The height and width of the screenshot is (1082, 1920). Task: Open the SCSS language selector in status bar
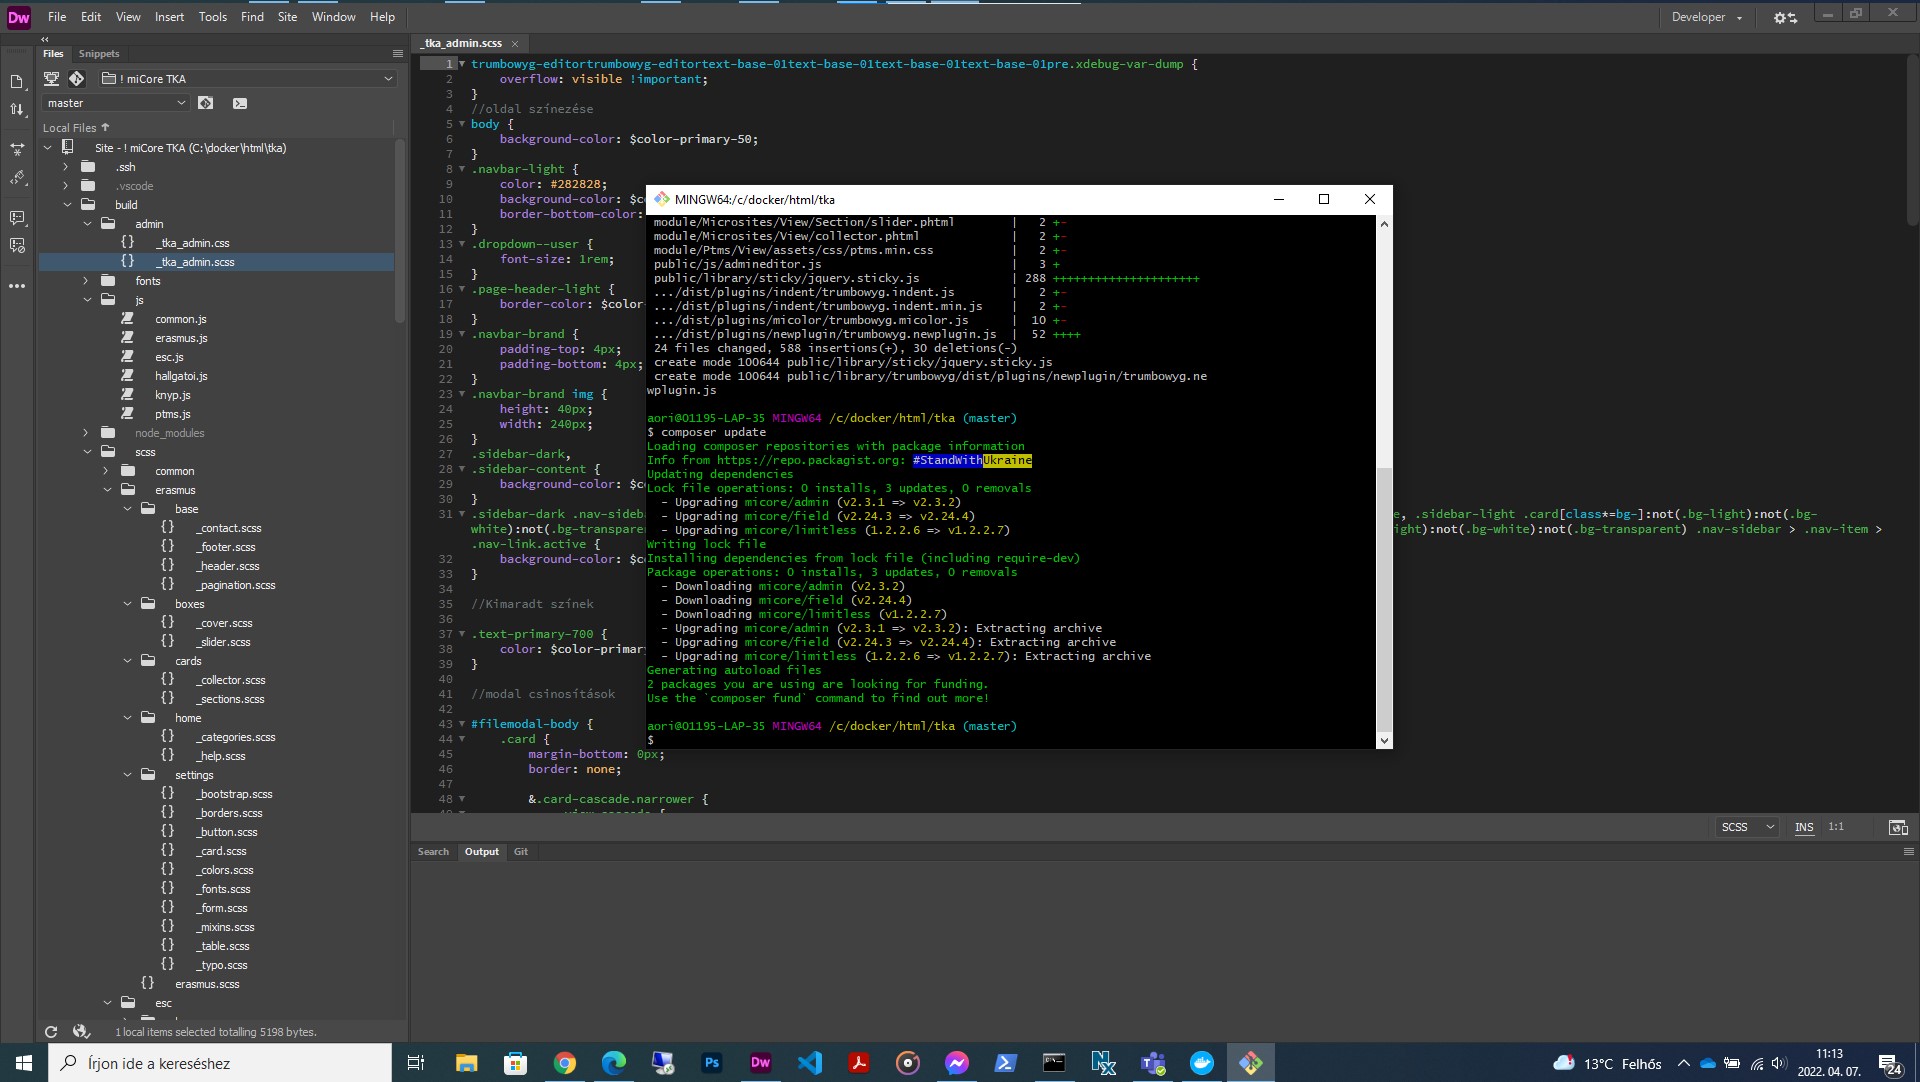(1746, 827)
